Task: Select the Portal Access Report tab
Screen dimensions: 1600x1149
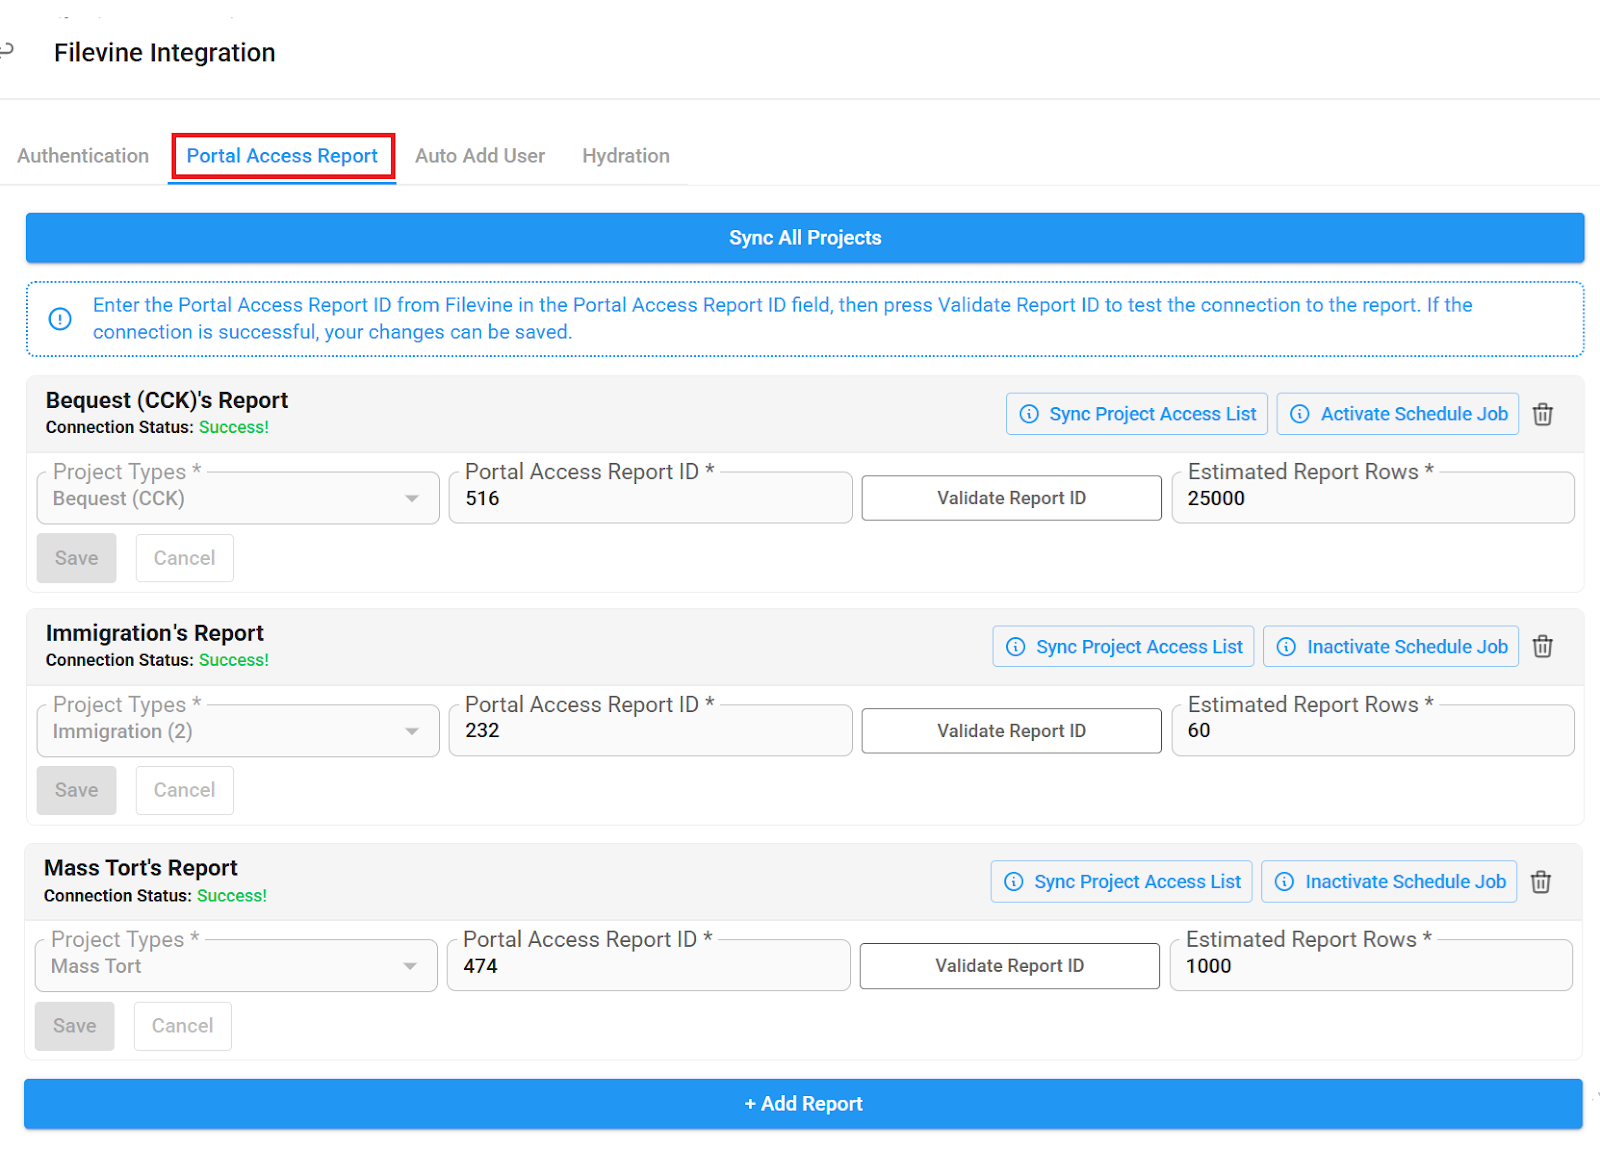Action: (282, 156)
